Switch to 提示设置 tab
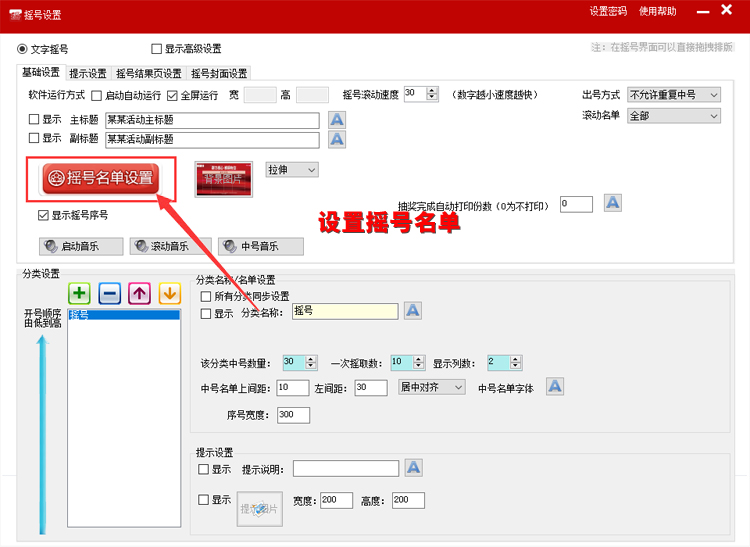 (x=88, y=73)
